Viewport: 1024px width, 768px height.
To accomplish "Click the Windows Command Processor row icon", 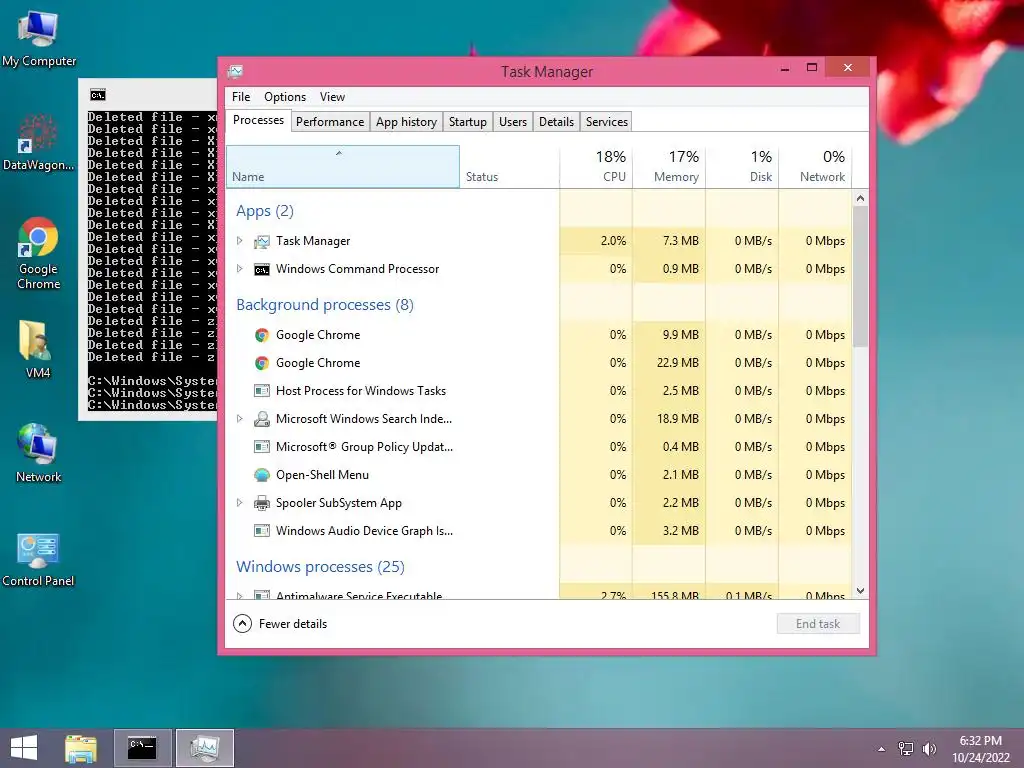I will [x=262, y=270].
